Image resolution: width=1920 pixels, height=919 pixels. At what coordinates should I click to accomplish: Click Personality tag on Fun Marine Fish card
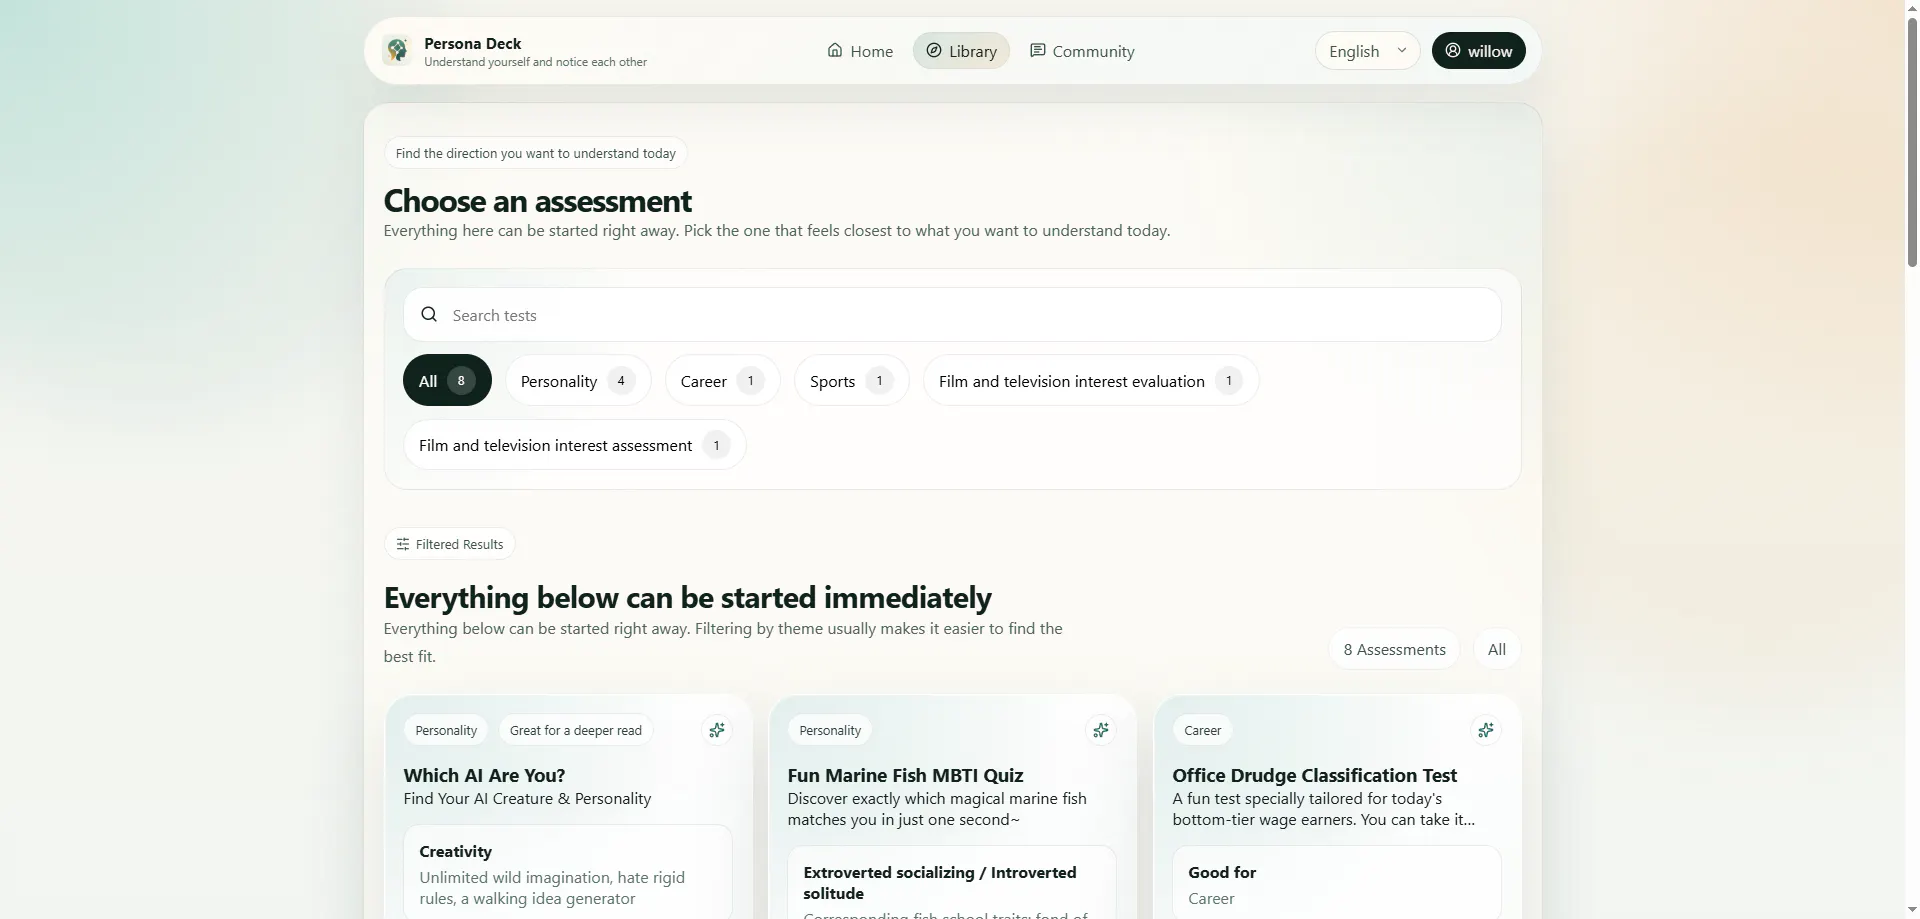click(x=830, y=730)
